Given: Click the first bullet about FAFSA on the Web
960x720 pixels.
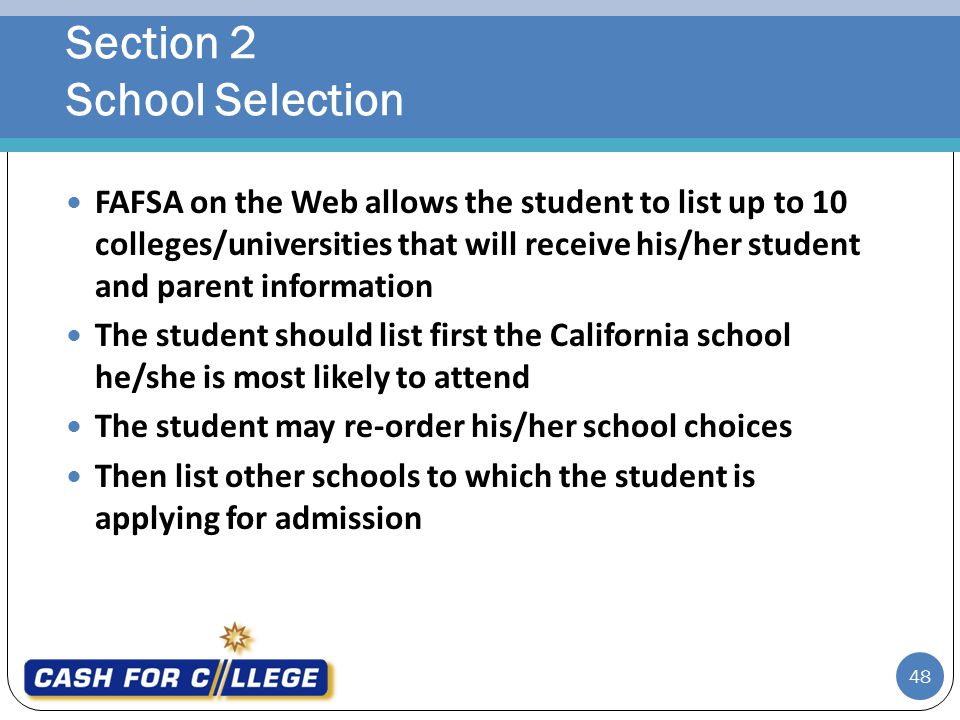Looking at the screenshot, I should 478,245.
